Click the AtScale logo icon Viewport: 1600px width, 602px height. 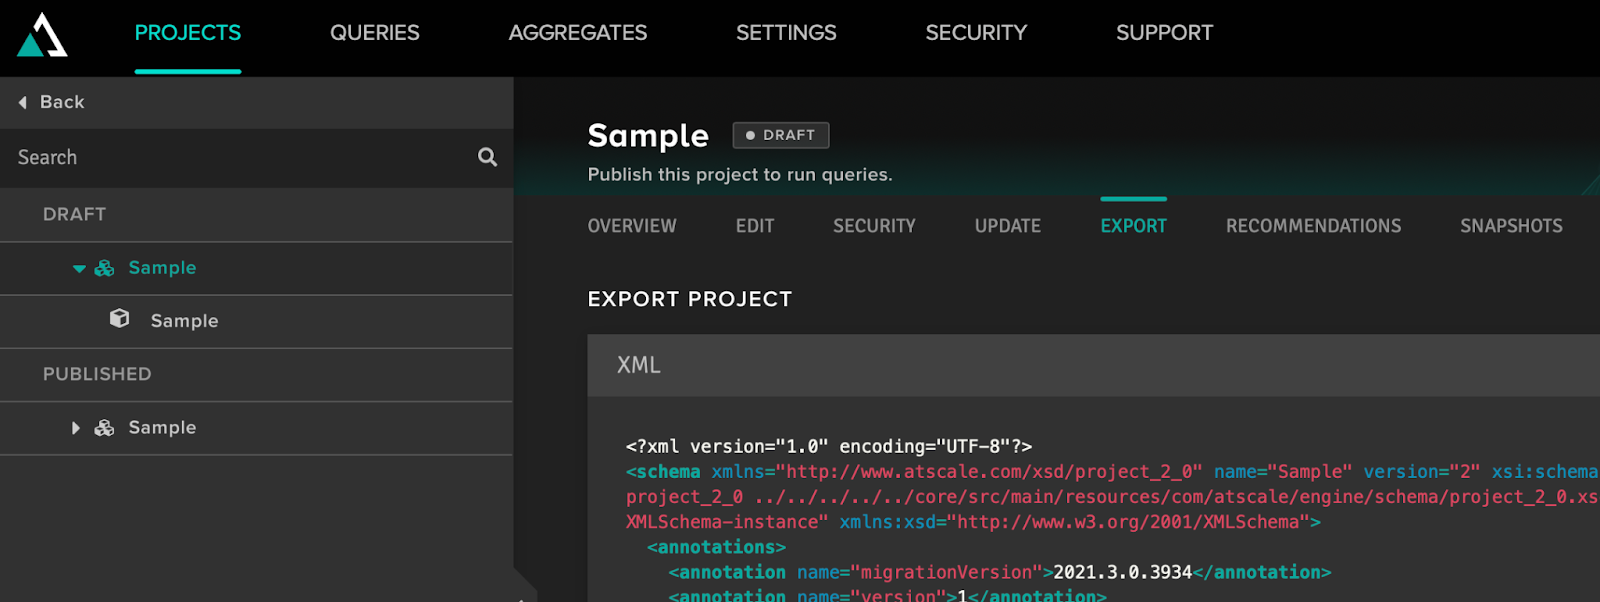(42, 35)
